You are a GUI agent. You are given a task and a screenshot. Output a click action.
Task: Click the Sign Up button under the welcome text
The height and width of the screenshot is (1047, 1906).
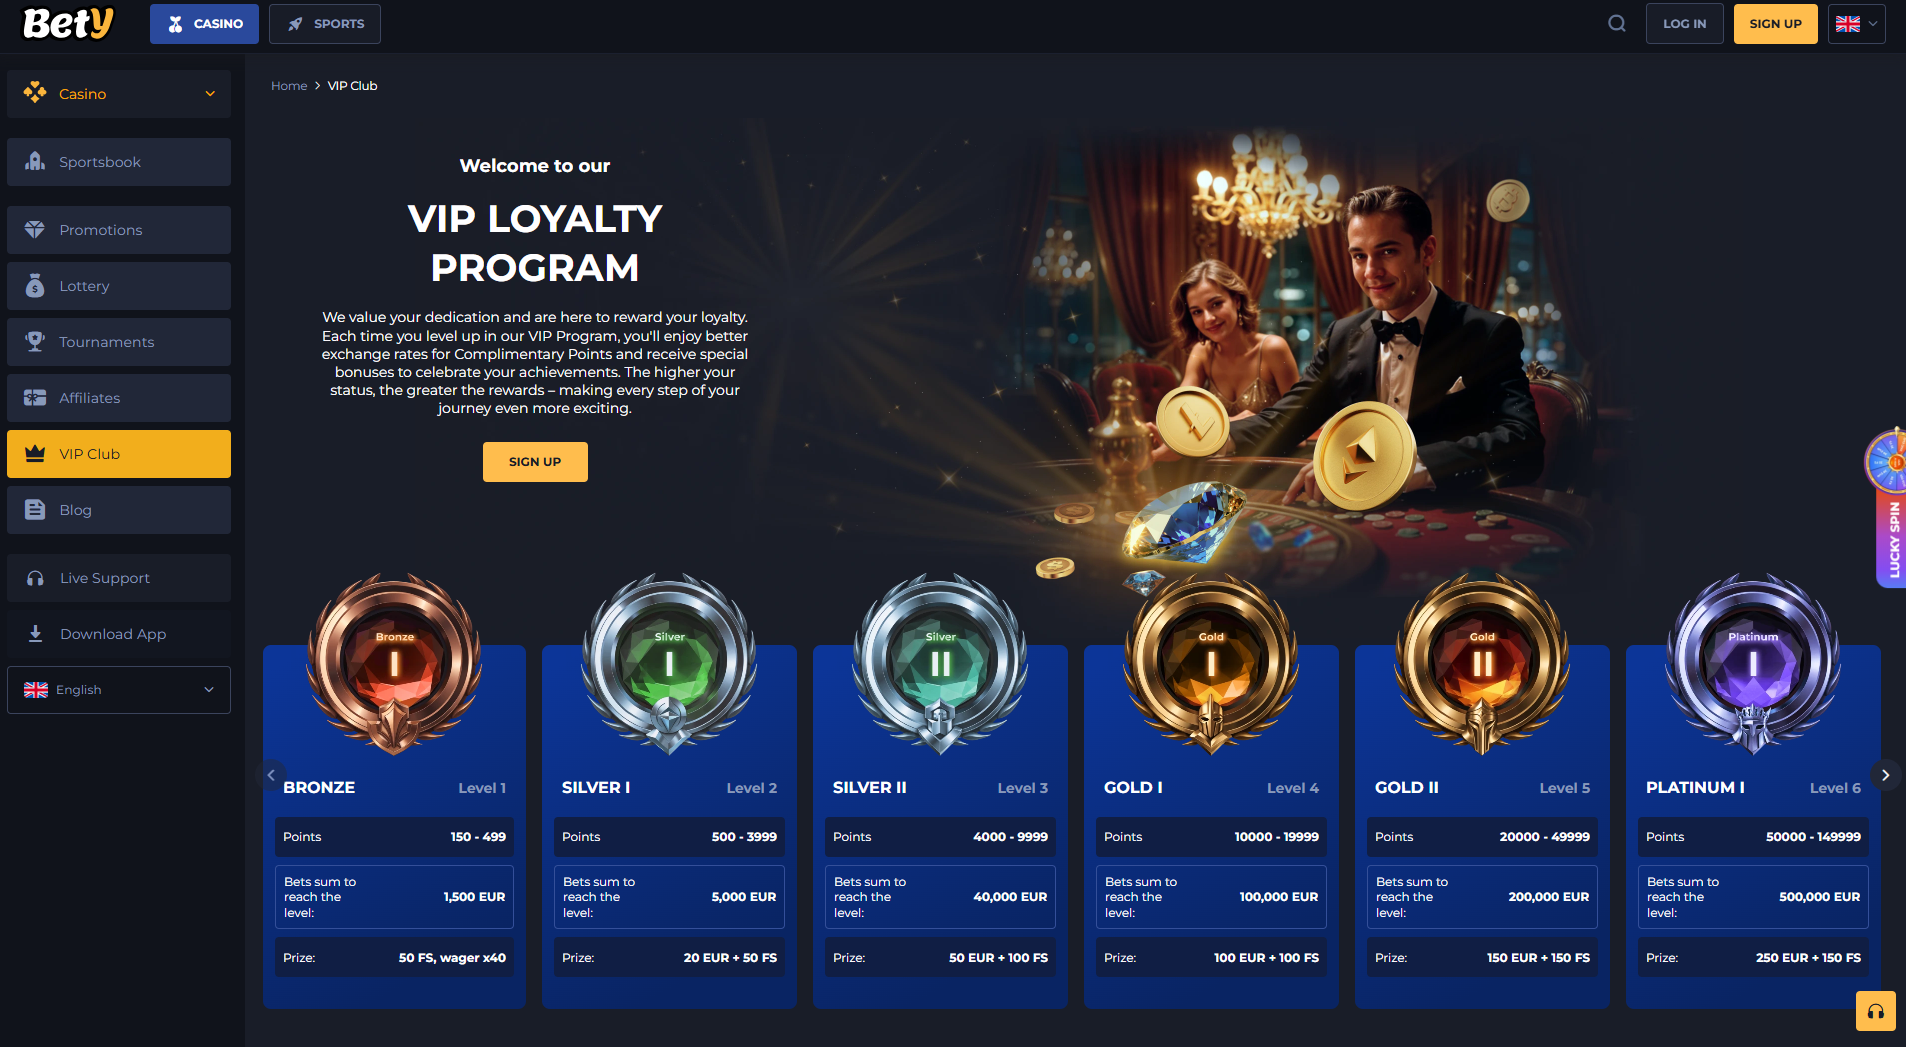tap(535, 462)
